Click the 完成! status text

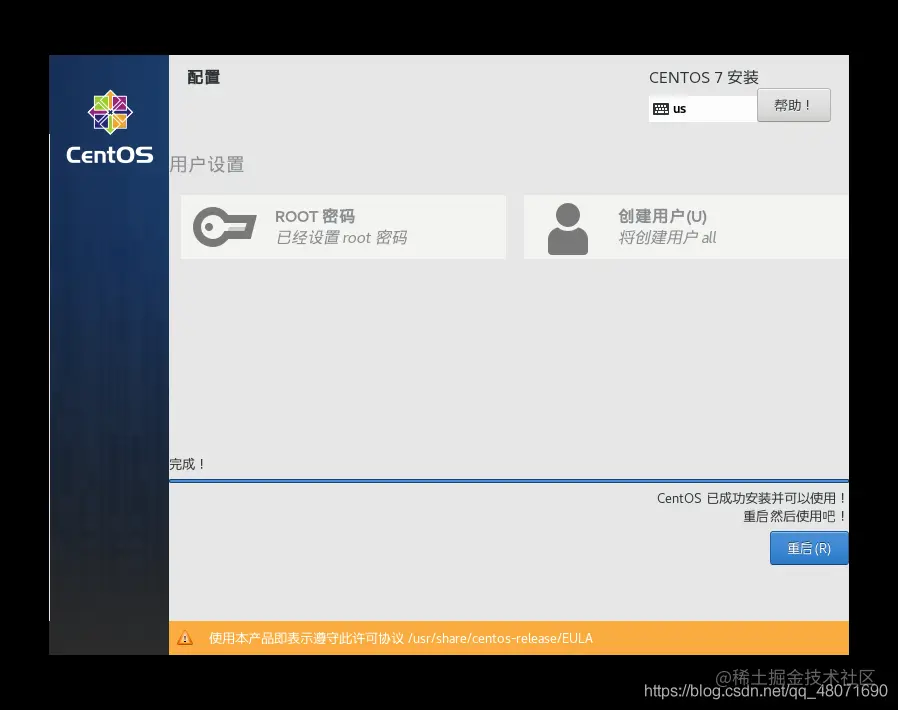pos(187,464)
